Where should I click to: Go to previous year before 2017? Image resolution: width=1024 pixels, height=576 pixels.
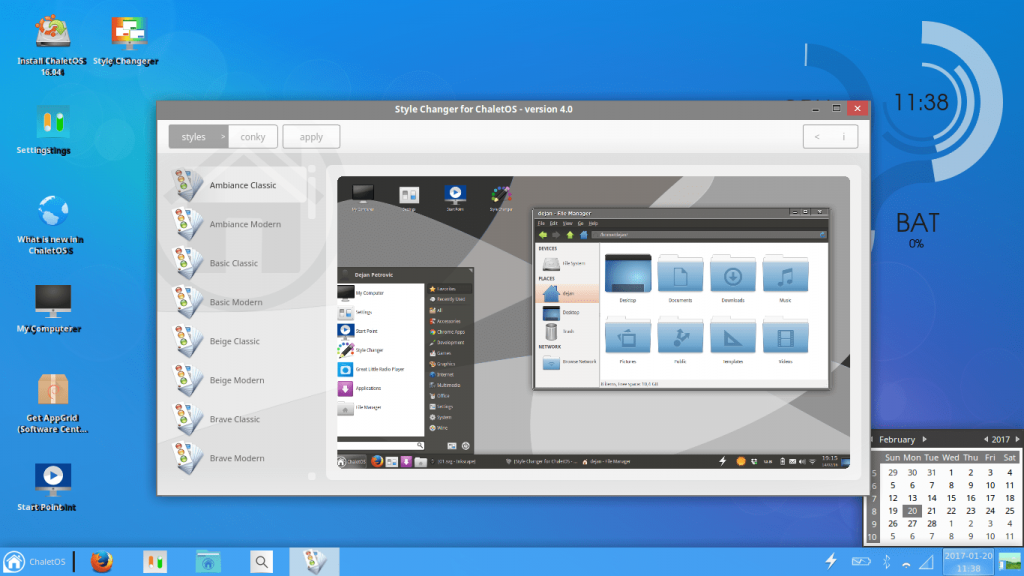(x=985, y=439)
